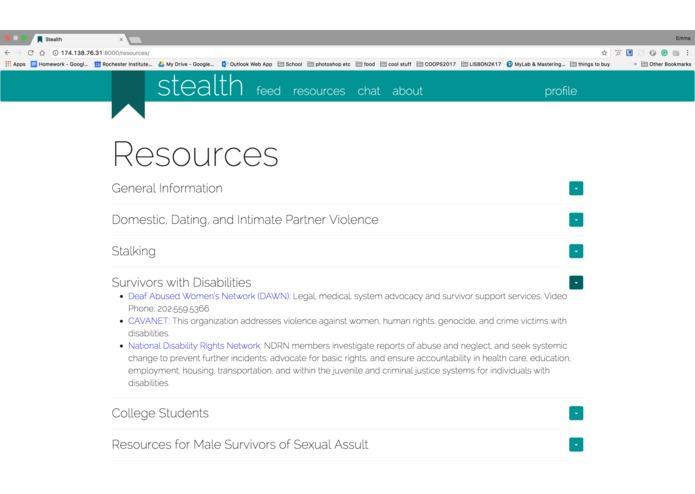The image size is (695, 494).
Task: Click the Resources page heading
Action: (195, 154)
